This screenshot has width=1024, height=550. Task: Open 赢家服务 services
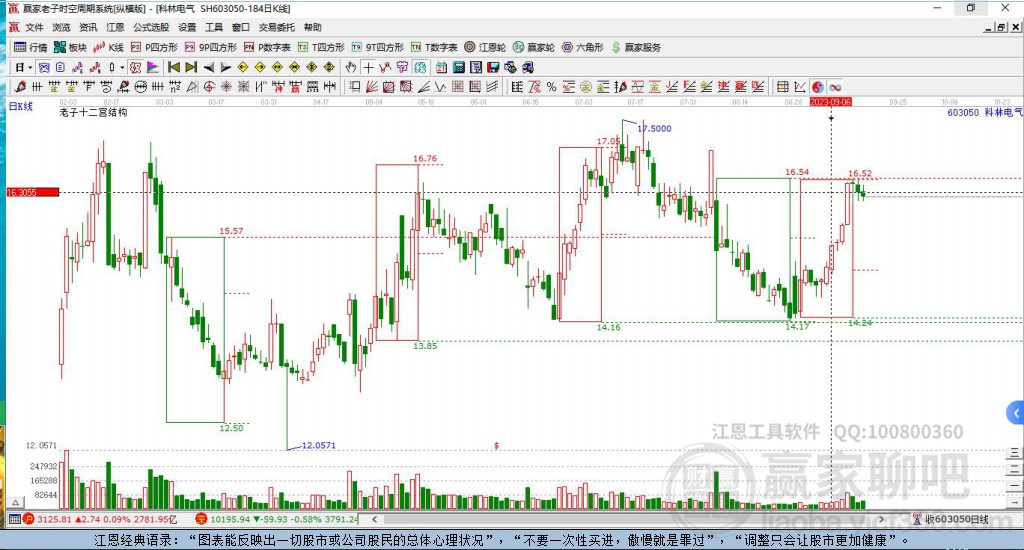coord(636,47)
